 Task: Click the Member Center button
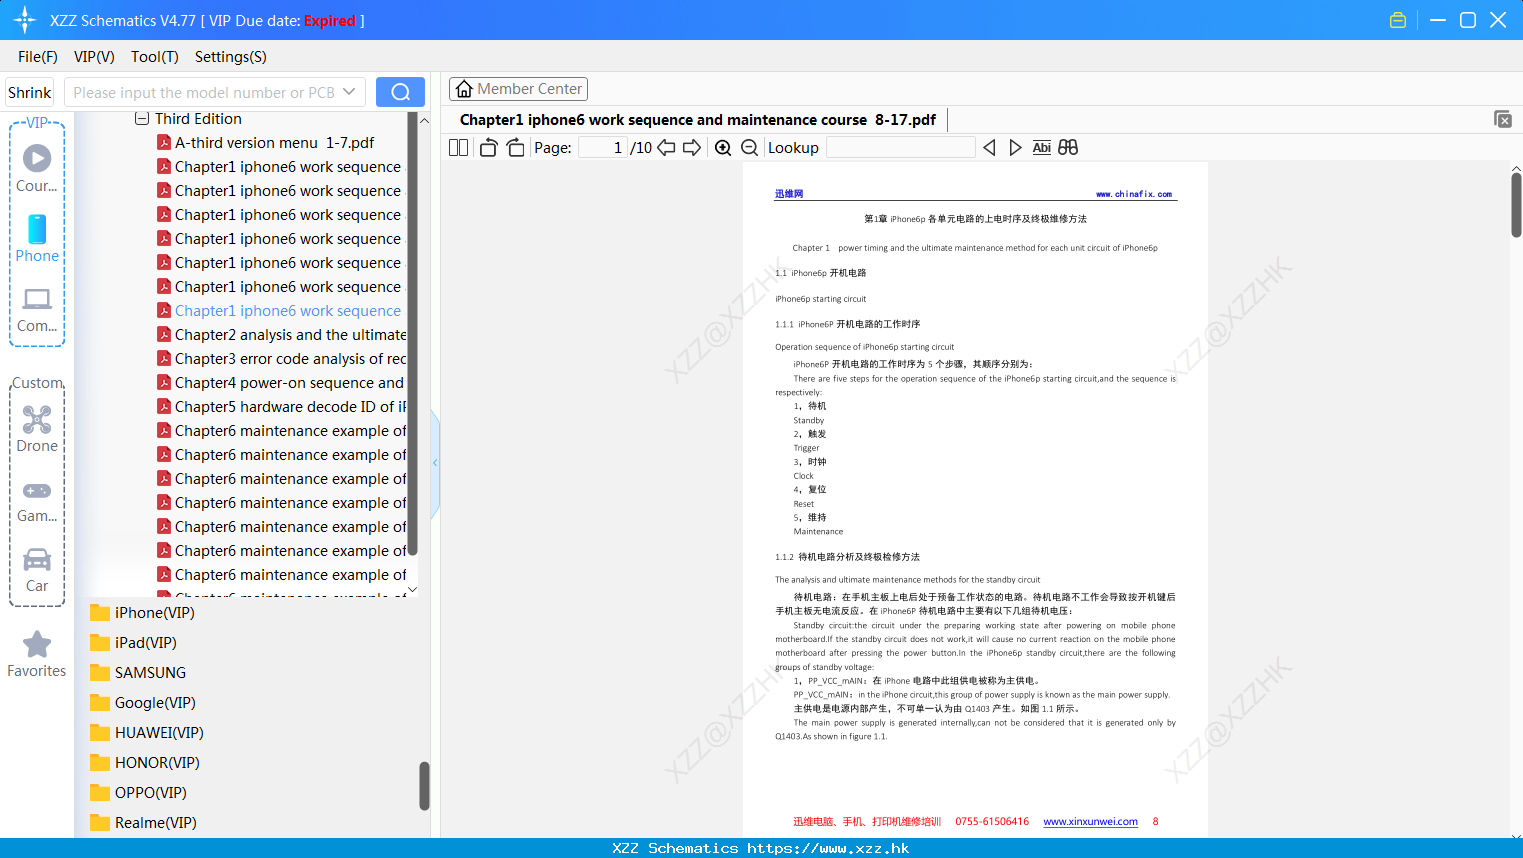[x=518, y=89]
